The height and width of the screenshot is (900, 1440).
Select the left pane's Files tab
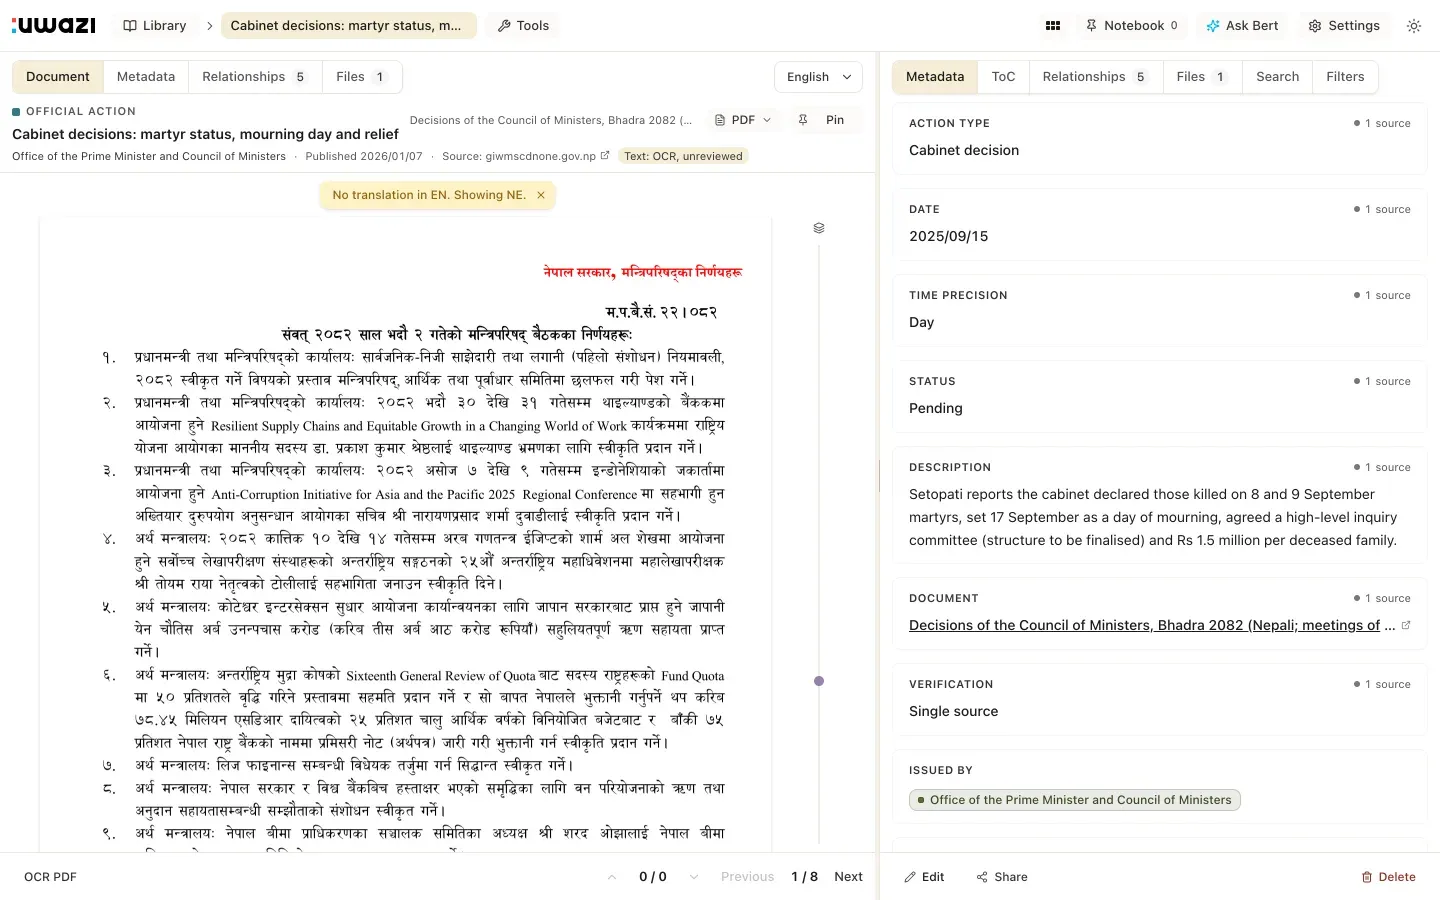362,77
